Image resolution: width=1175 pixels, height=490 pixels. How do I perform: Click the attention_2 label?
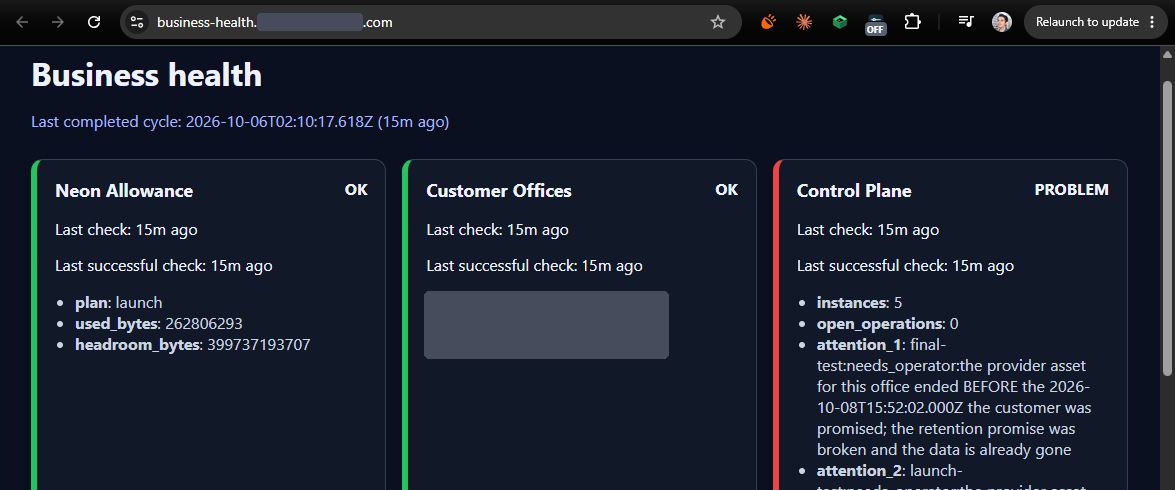pos(859,471)
